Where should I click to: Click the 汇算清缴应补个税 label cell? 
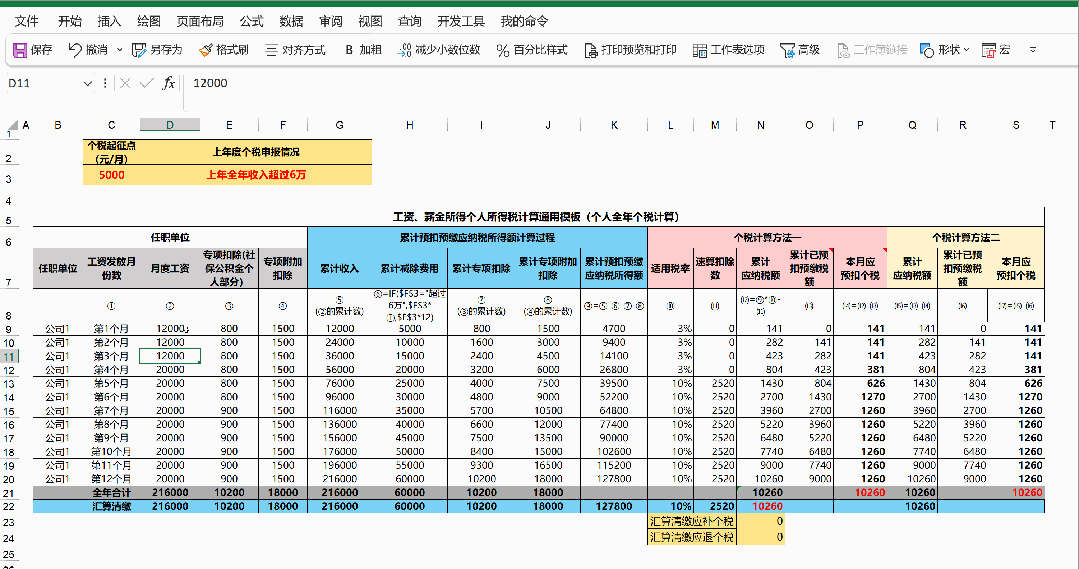(x=692, y=522)
